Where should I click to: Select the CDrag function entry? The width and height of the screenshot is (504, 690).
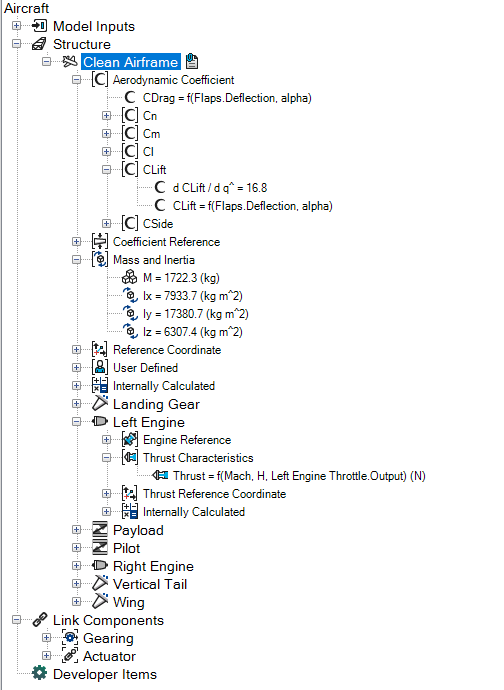point(227,98)
